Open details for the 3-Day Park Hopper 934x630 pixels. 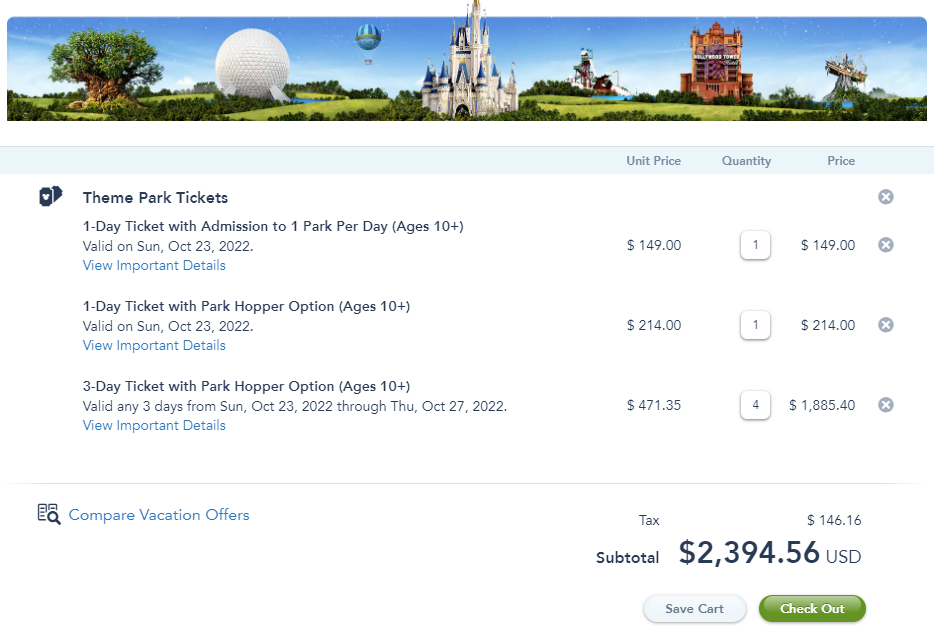coord(153,425)
